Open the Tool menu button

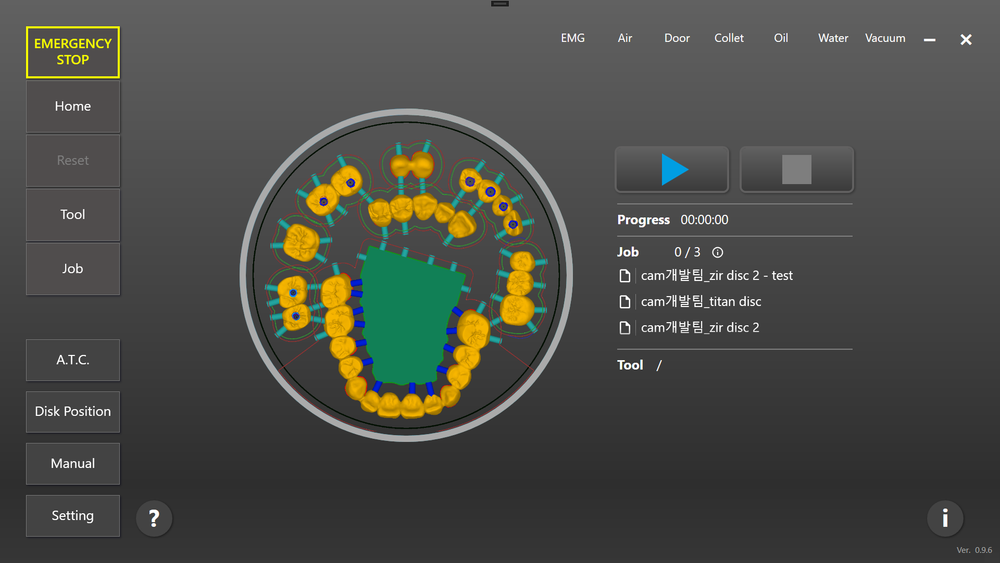click(73, 215)
